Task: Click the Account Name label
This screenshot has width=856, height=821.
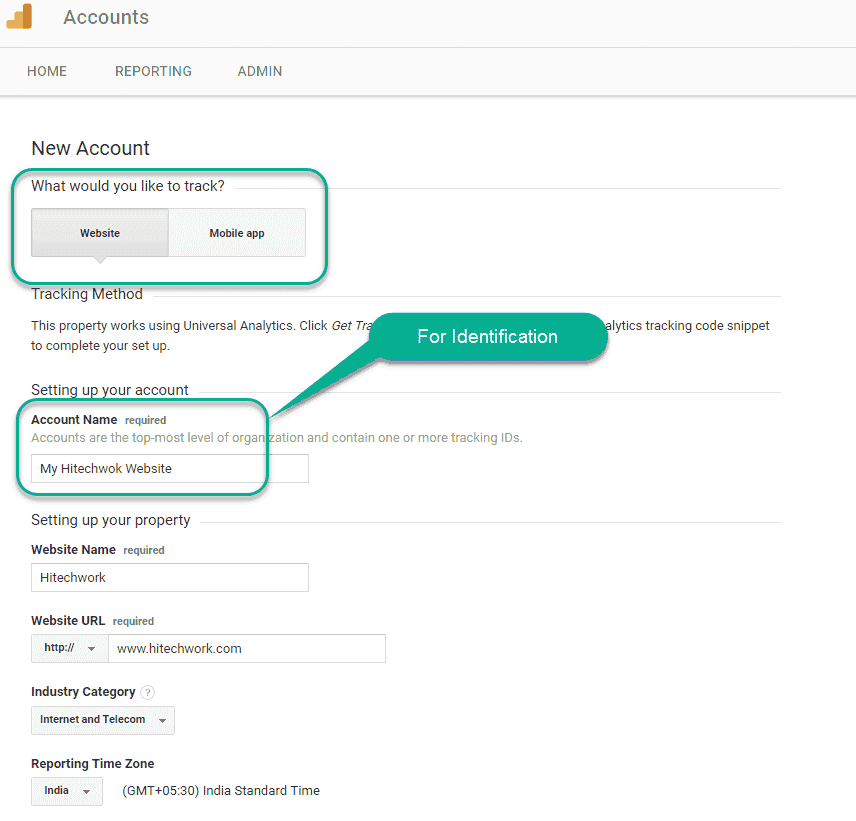Action: click(x=74, y=419)
